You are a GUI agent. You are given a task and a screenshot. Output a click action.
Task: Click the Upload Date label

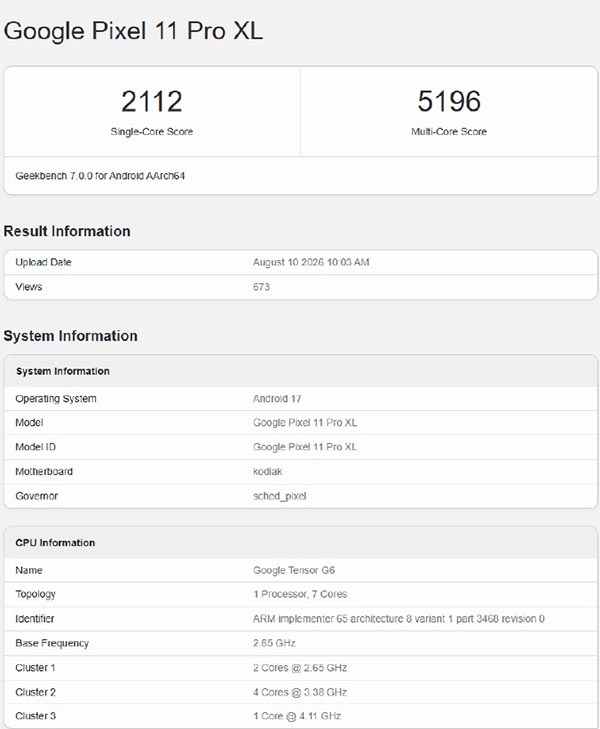coord(43,262)
